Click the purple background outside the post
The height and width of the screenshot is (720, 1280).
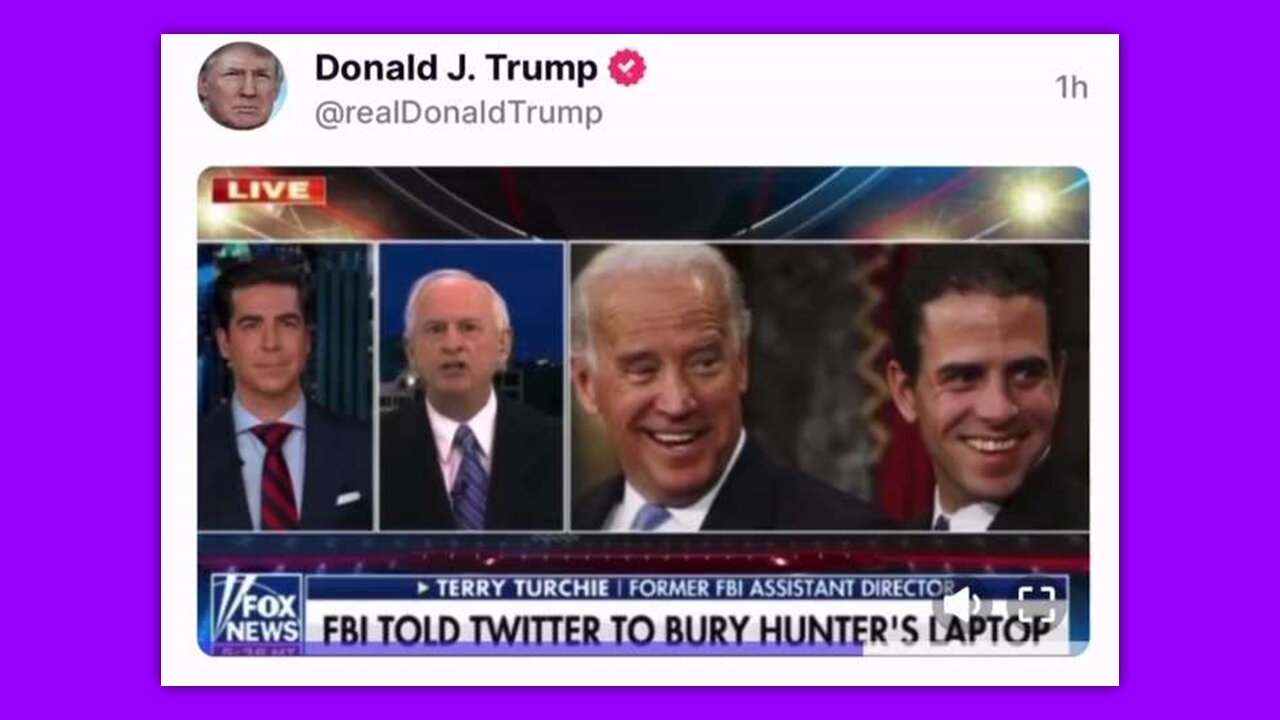click(x=80, y=360)
